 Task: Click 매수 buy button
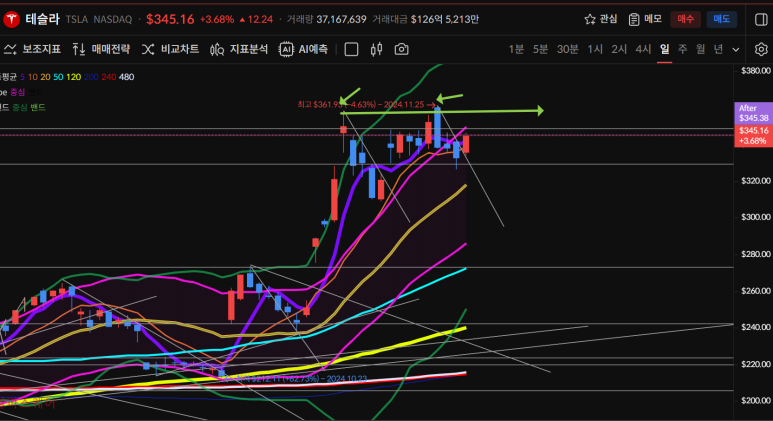coord(685,19)
